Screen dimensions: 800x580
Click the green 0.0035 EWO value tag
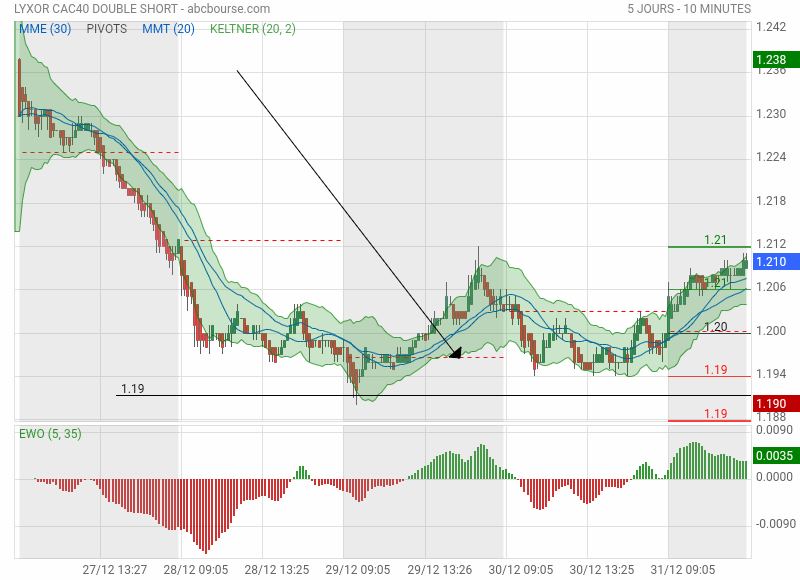coord(776,455)
